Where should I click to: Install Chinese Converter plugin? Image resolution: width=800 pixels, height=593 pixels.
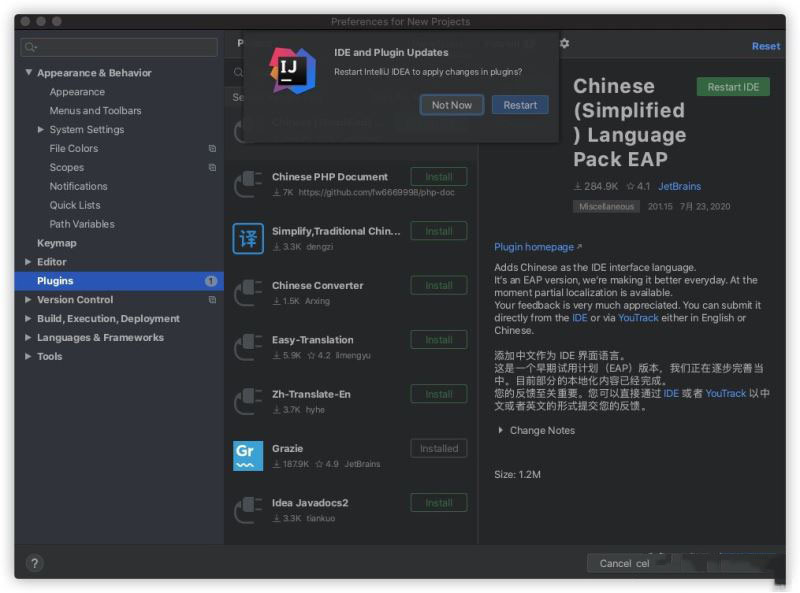click(x=439, y=285)
